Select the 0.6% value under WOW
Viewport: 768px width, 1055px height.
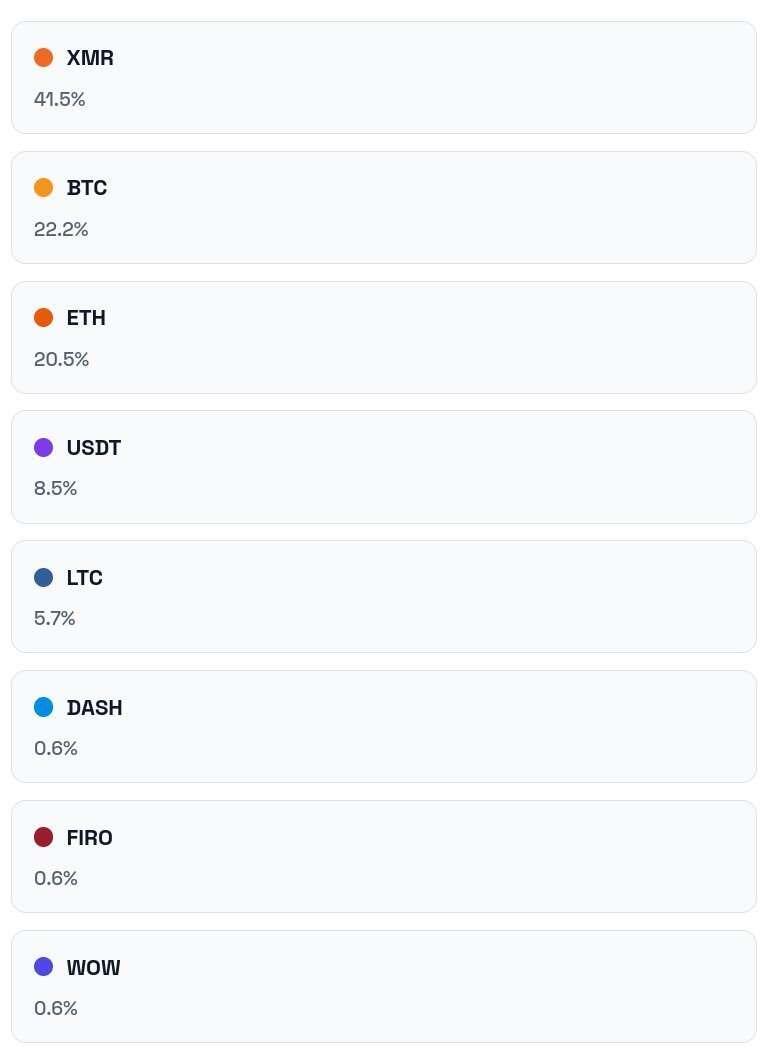[56, 1009]
